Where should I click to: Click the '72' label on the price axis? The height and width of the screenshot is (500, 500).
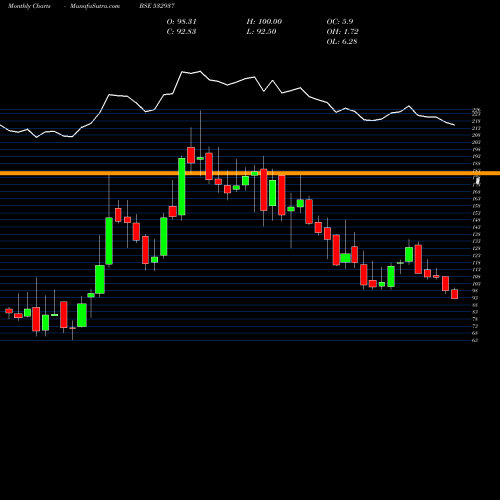pos(475,326)
